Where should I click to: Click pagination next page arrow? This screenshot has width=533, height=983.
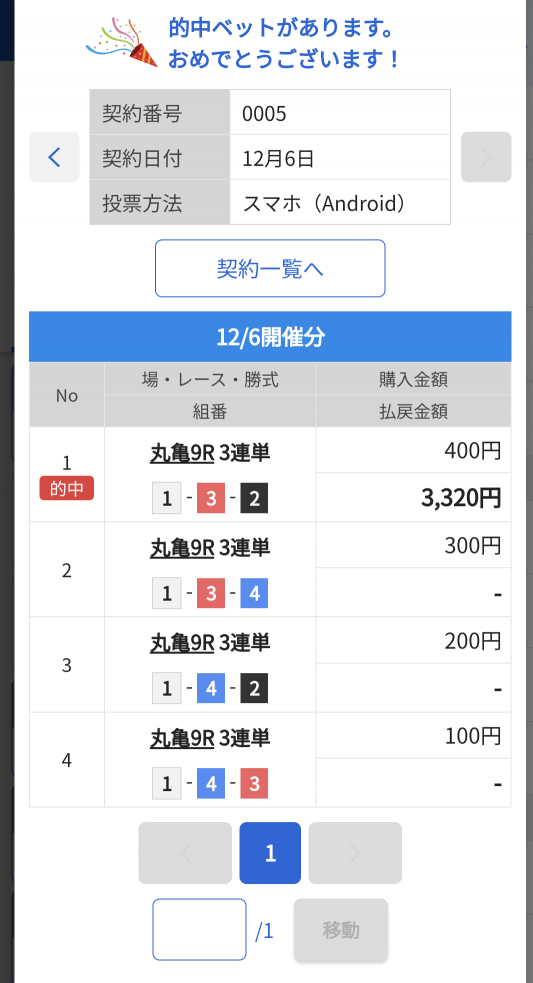[355, 853]
